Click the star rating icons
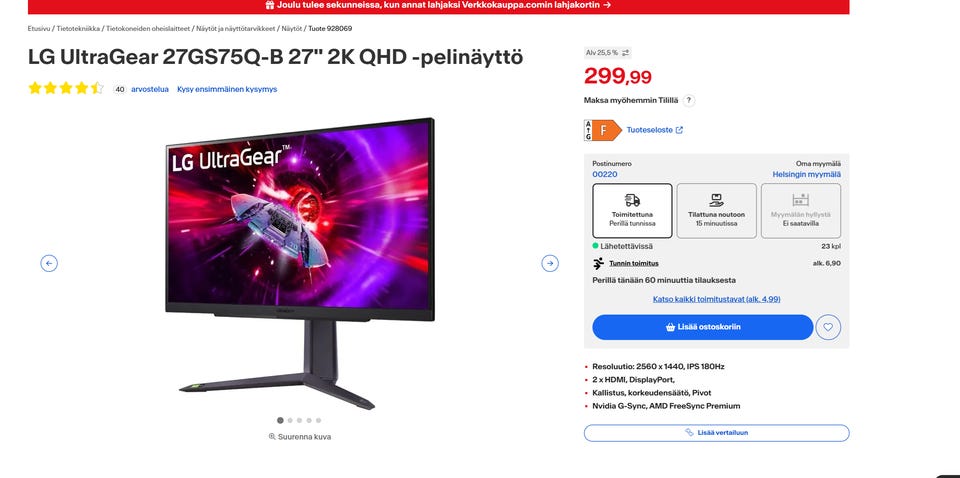Viewport: 960px width, 478px height. pyautogui.click(x=66, y=88)
